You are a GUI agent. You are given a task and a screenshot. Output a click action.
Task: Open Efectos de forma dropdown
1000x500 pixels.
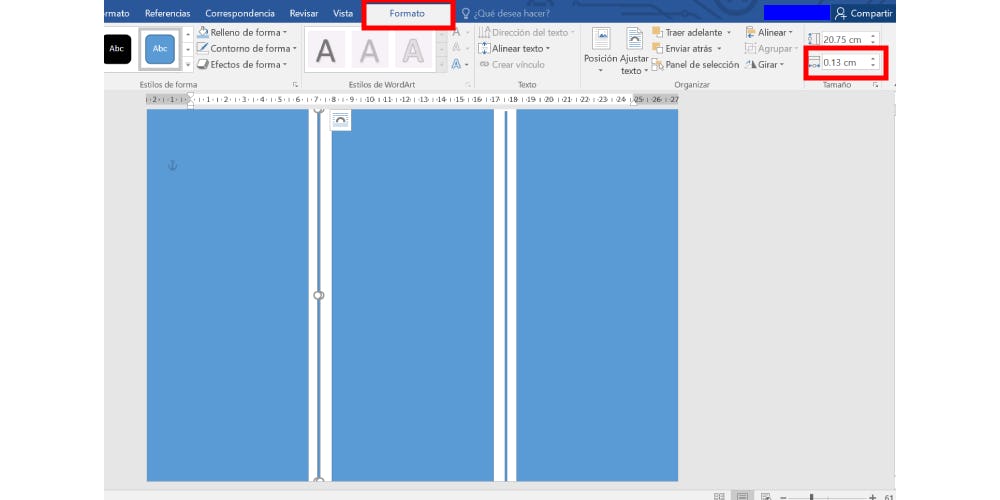(x=242, y=64)
